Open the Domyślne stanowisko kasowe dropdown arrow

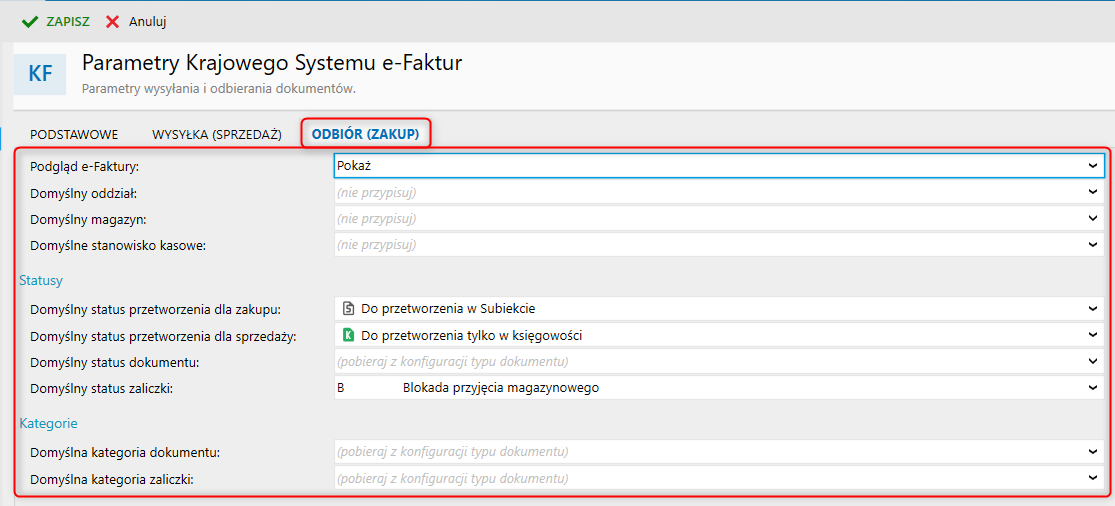coord(1094,245)
